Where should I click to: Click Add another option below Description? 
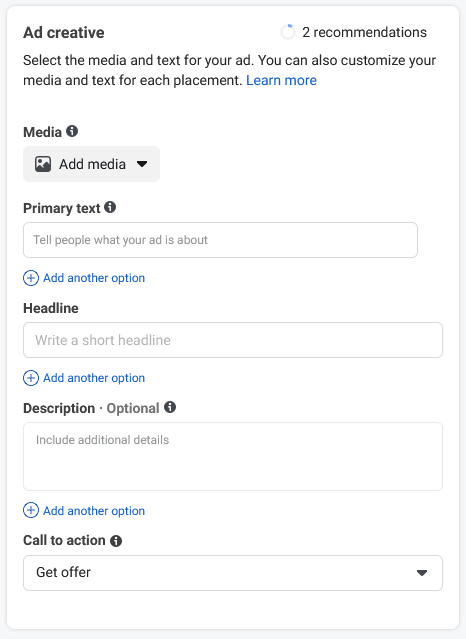point(94,511)
